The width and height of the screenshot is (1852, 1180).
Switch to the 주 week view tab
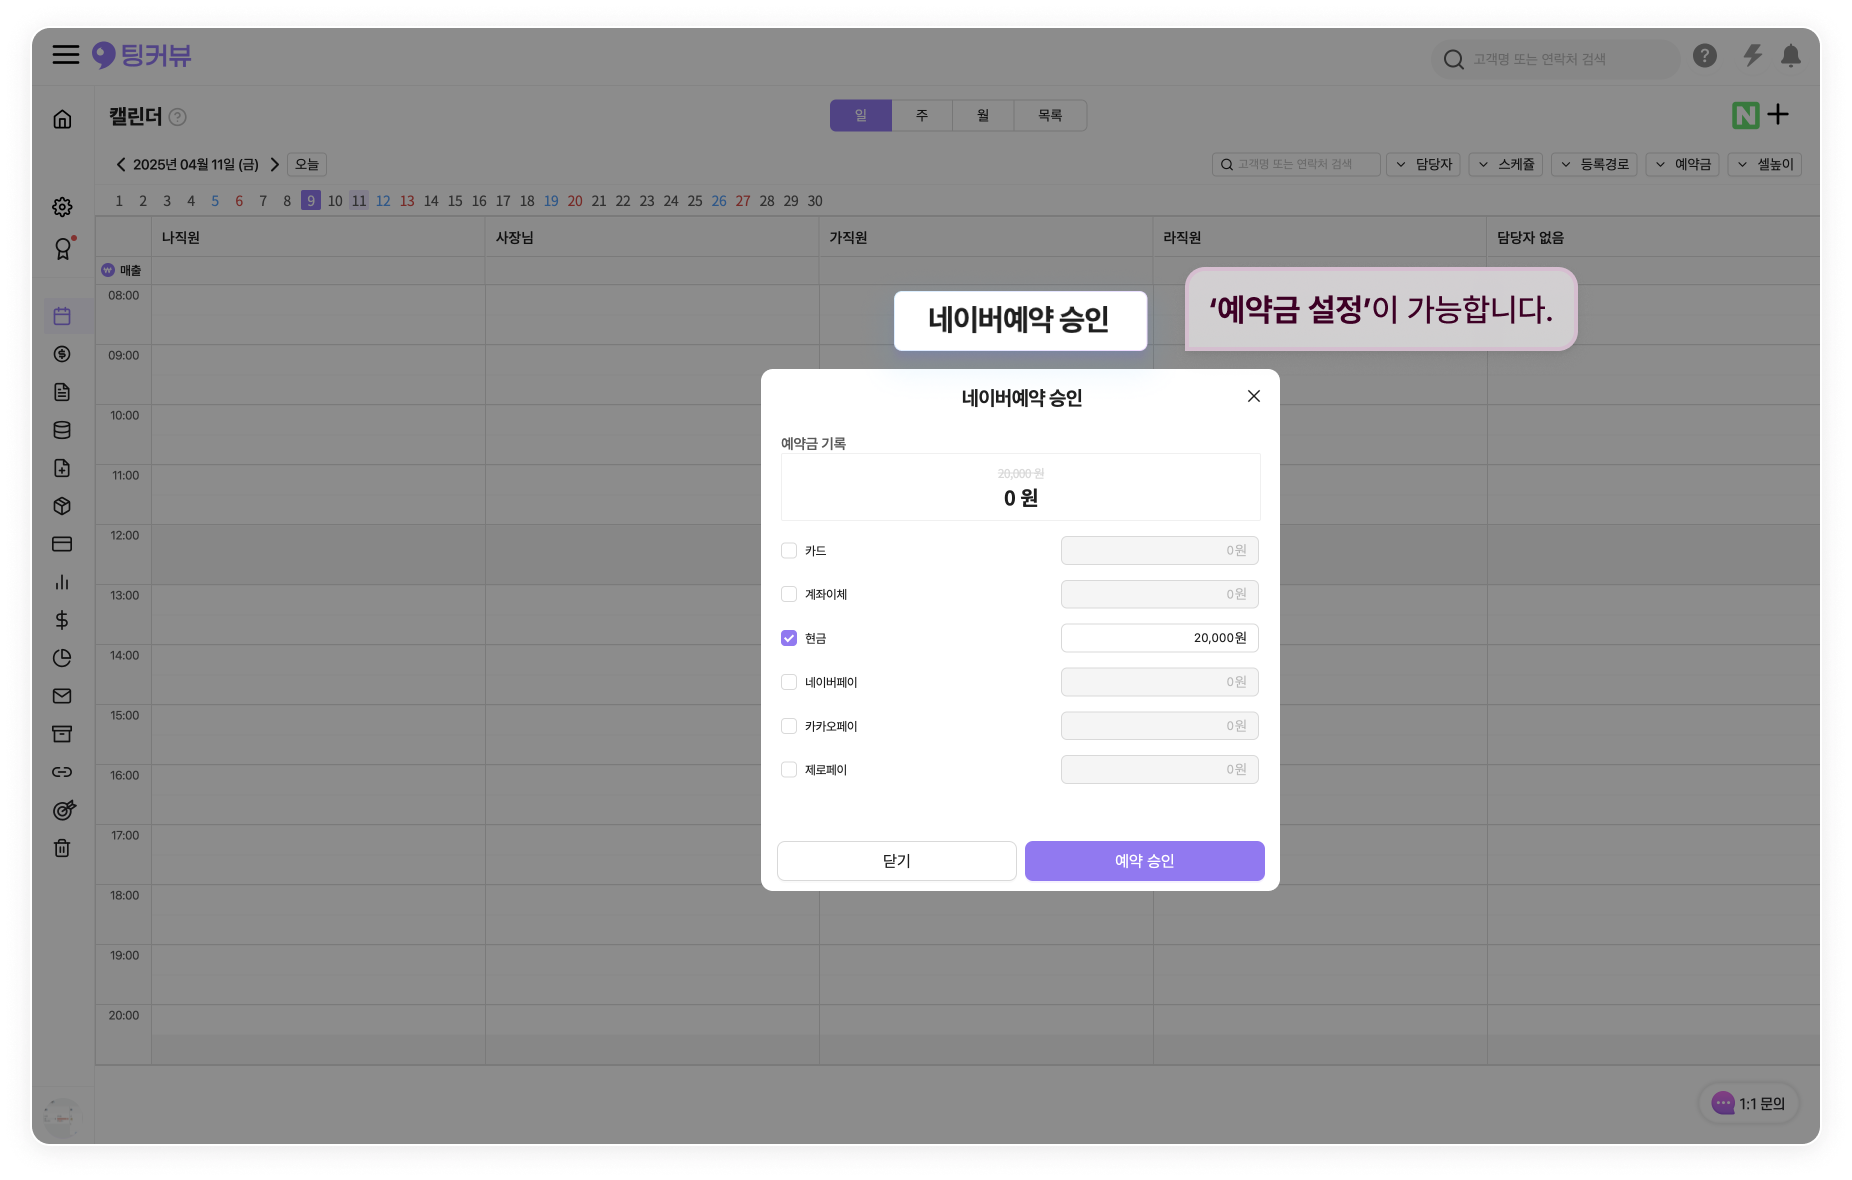(x=922, y=116)
